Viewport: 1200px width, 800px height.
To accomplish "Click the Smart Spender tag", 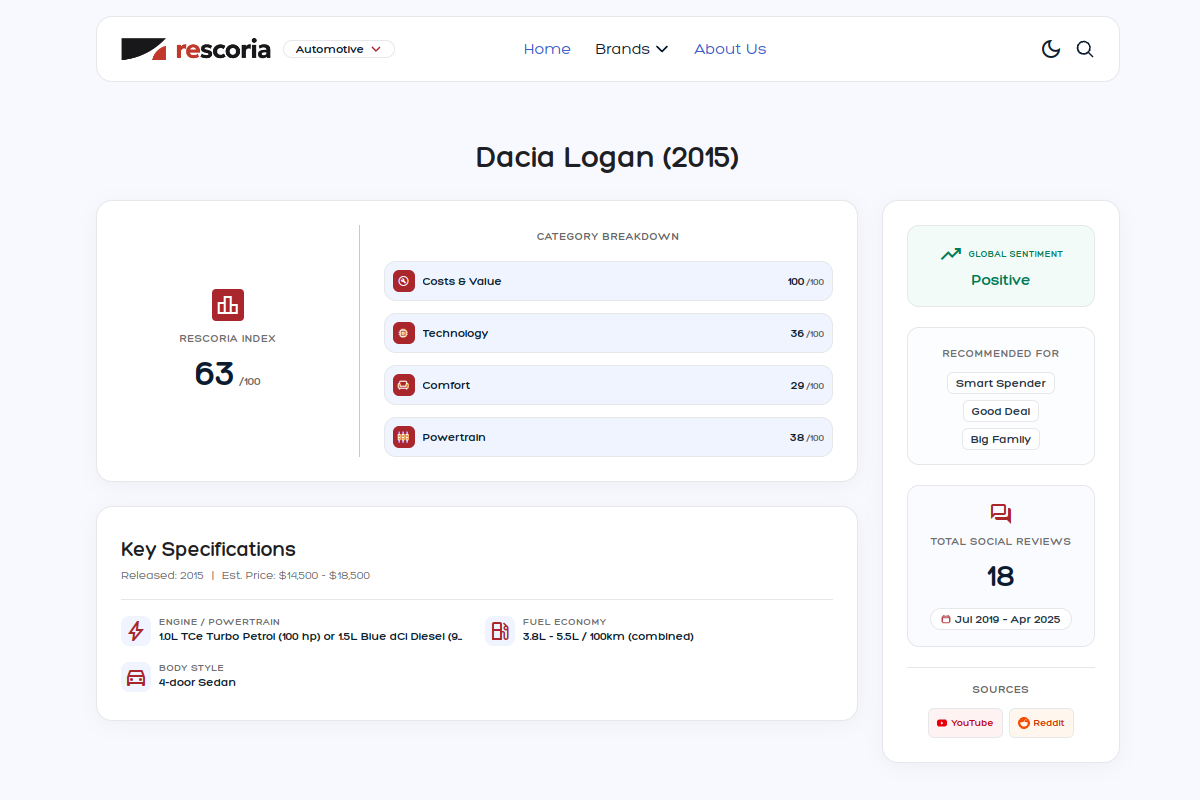I will [x=1001, y=383].
